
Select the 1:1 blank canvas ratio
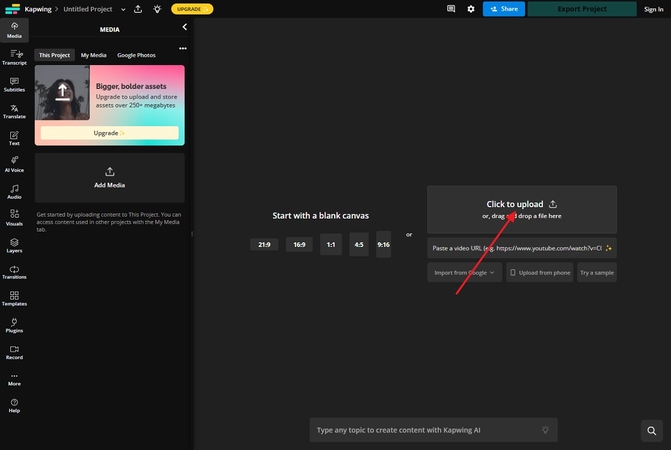331,245
